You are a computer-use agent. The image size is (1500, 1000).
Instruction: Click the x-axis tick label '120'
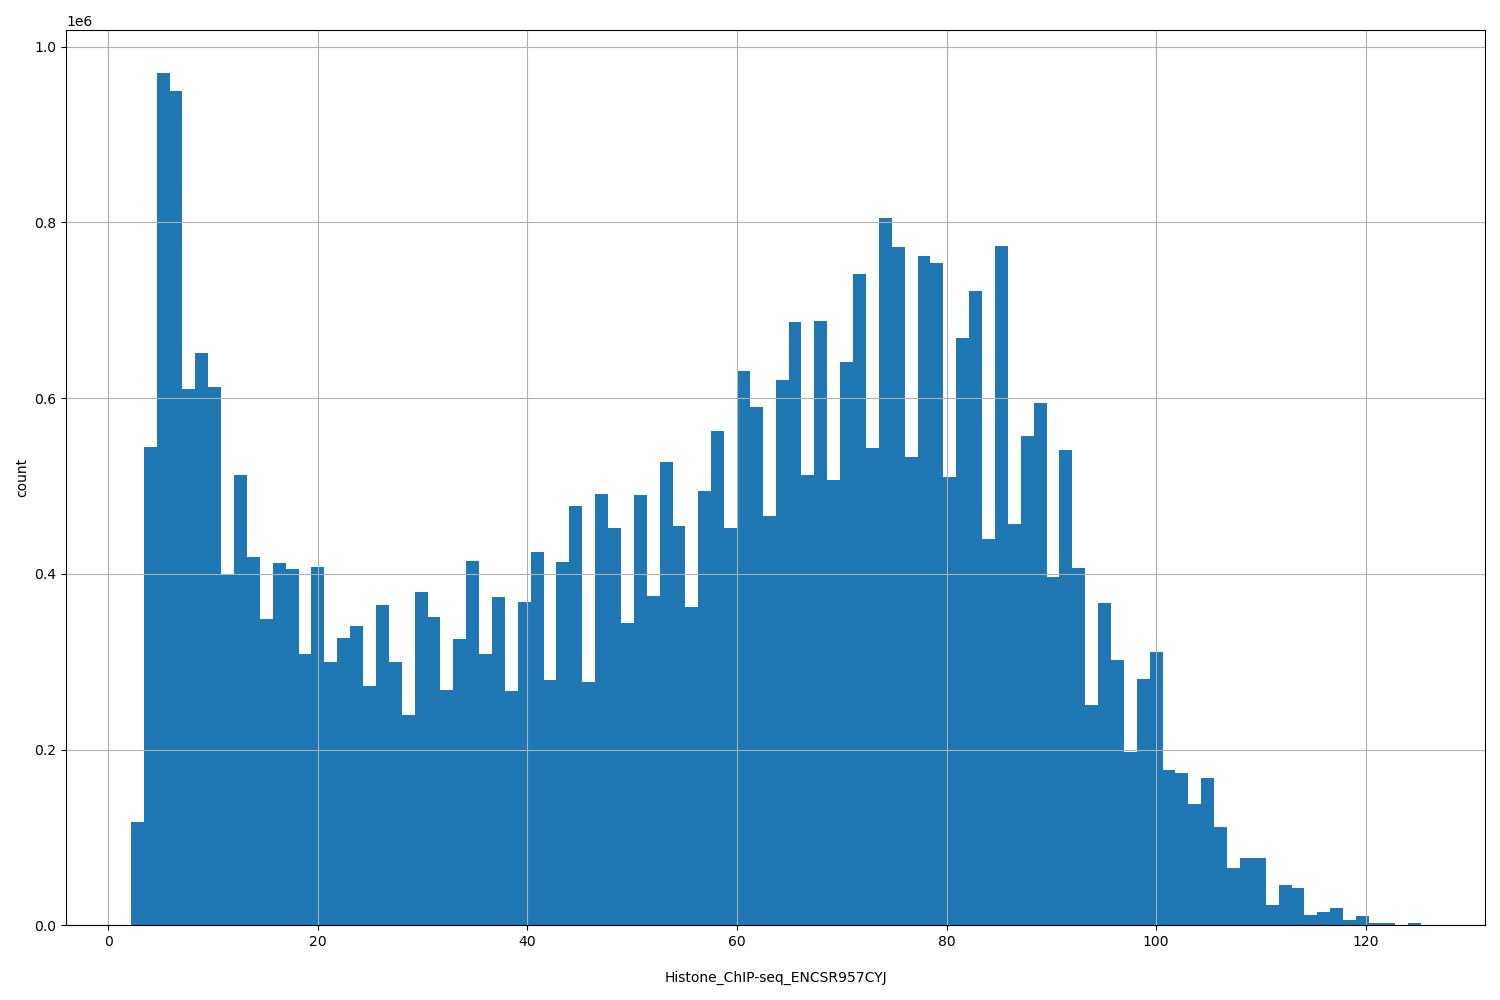[1366, 941]
